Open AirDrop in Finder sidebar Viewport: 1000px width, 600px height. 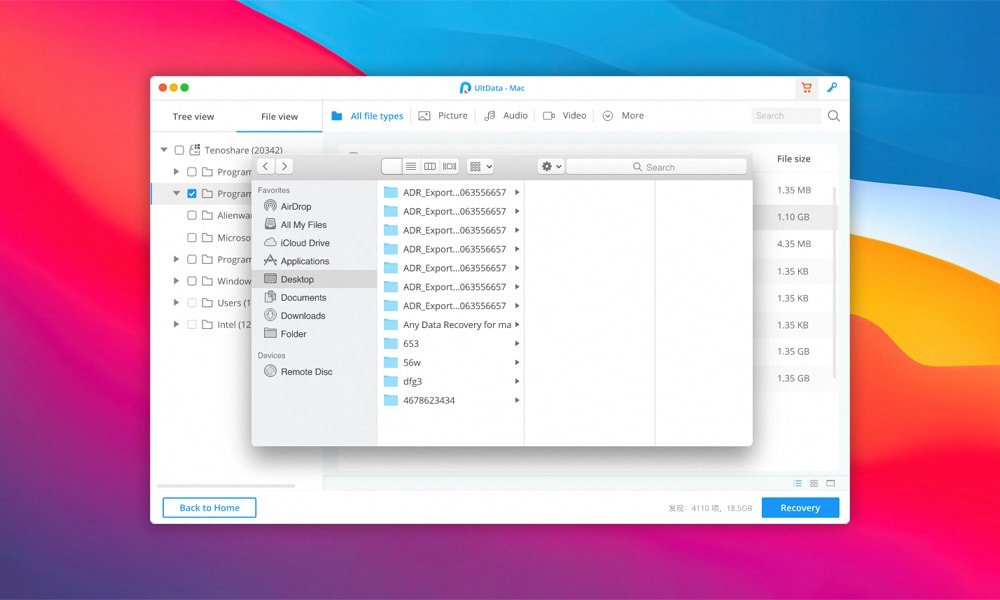(x=295, y=207)
